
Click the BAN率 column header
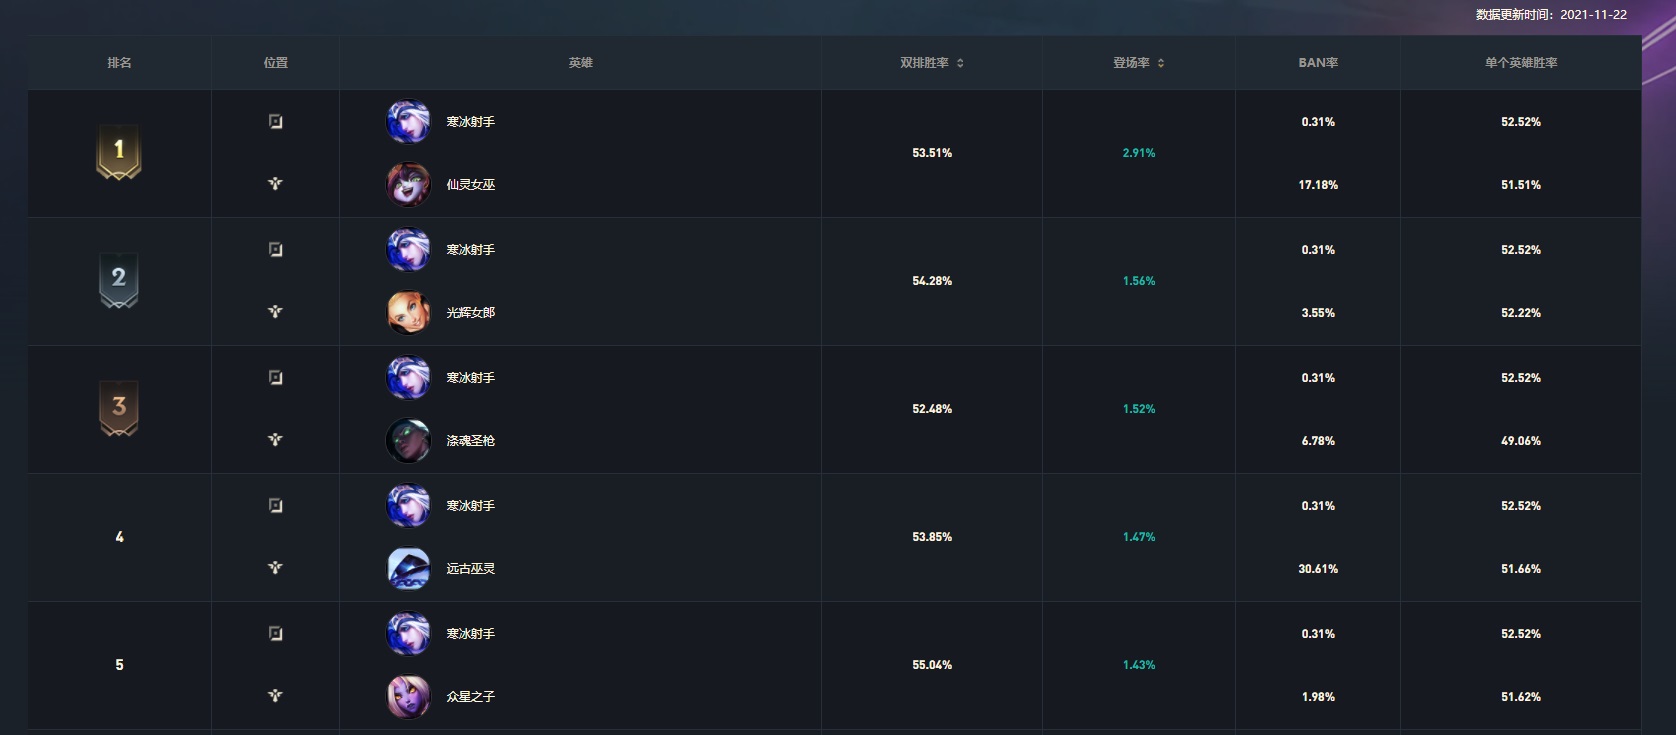pos(1318,63)
